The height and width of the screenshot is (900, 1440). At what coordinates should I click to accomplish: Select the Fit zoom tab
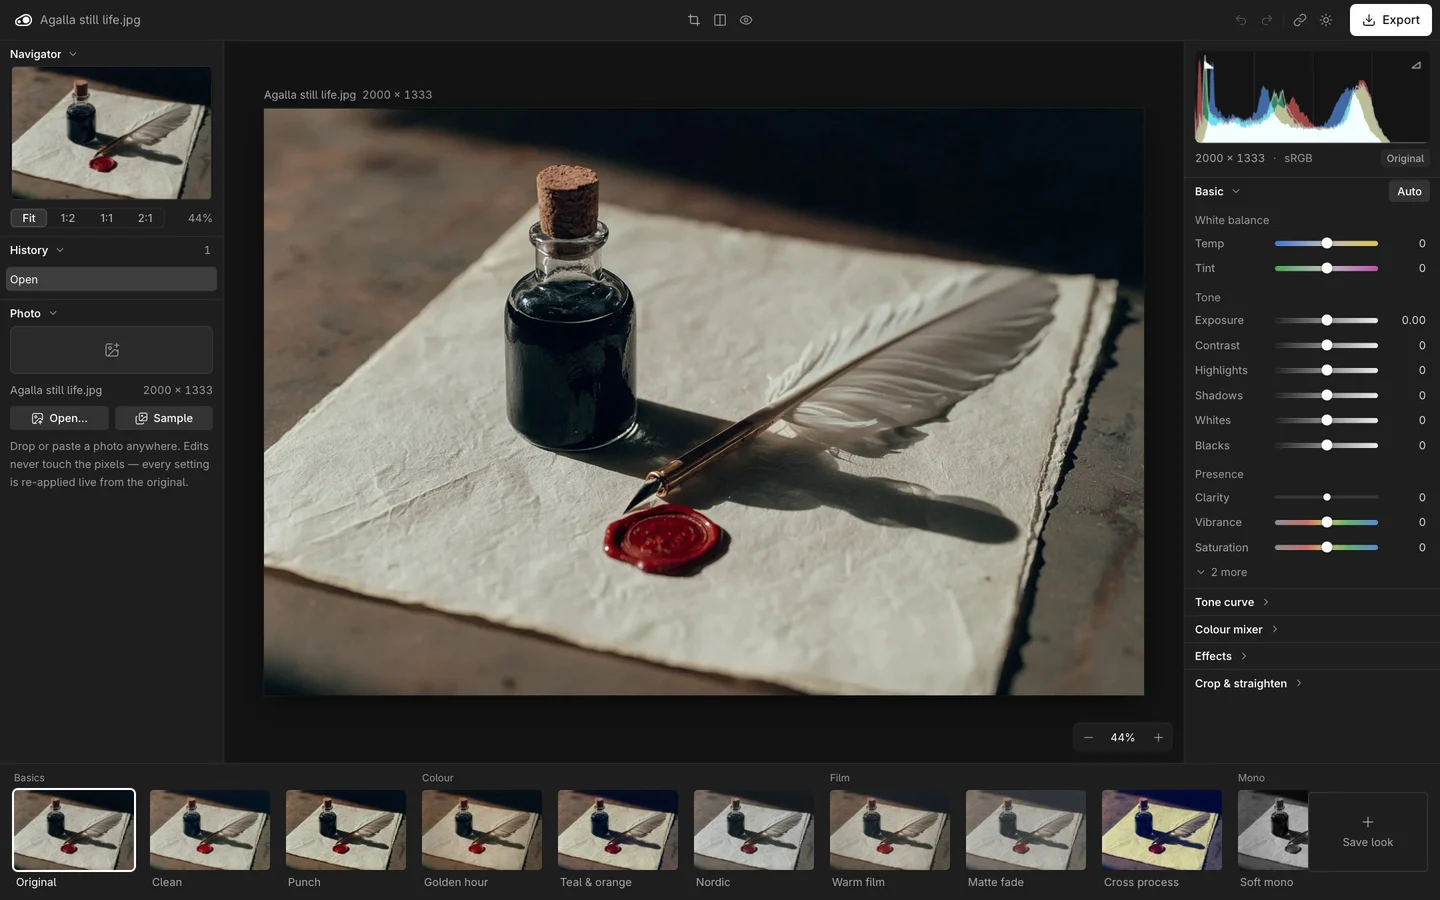29,218
